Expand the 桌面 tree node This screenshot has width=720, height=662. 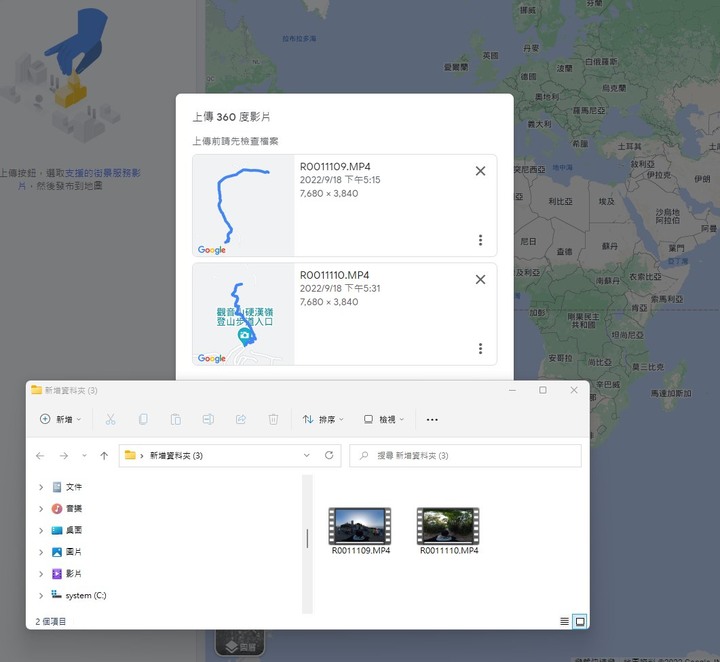[x=41, y=530]
